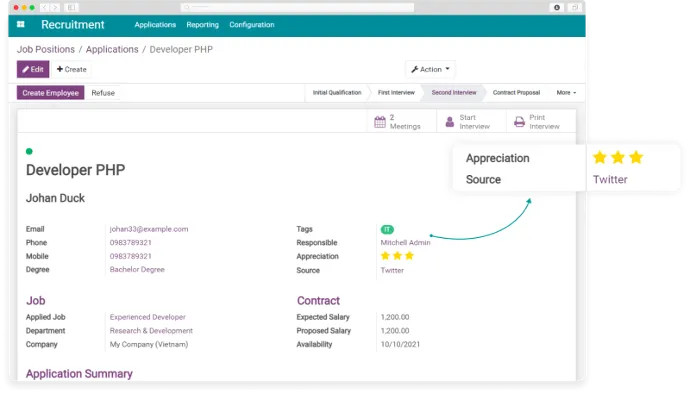Open the Reporting menu
Screen dimensions: 690x394
202,25
